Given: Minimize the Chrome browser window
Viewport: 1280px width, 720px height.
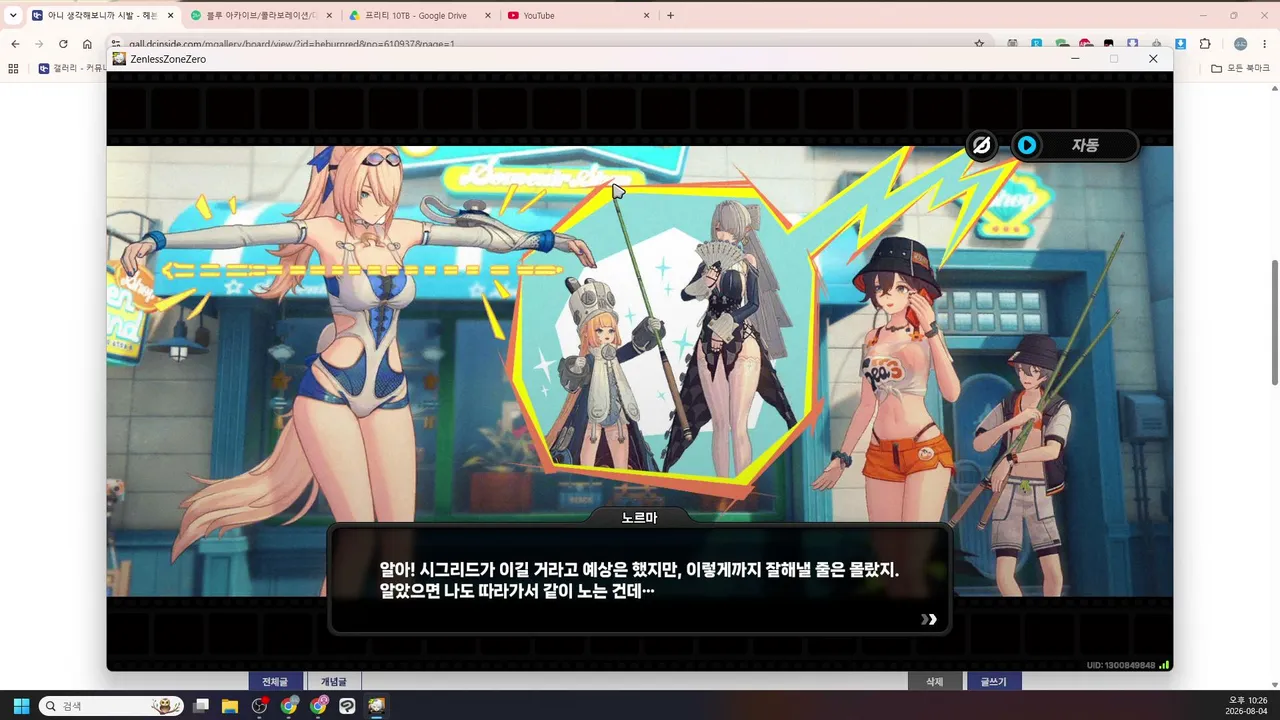Looking at the screenshot, I should click(x=1203, y=15).
